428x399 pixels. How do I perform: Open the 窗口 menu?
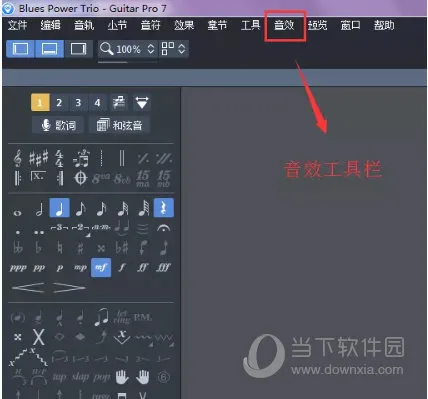point(350,25)
